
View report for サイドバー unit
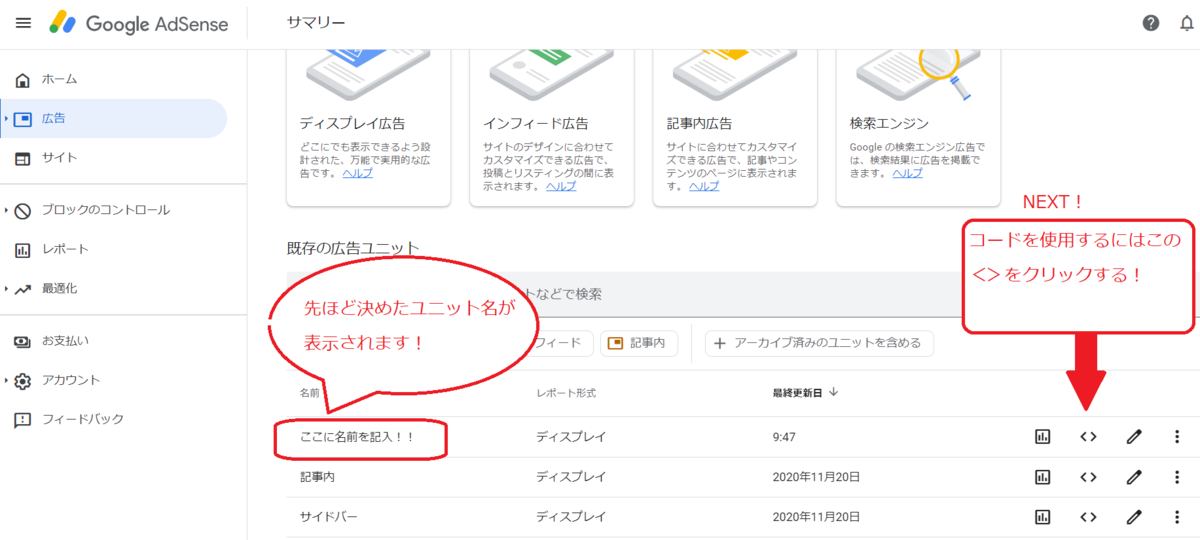tap(1042, 517)
